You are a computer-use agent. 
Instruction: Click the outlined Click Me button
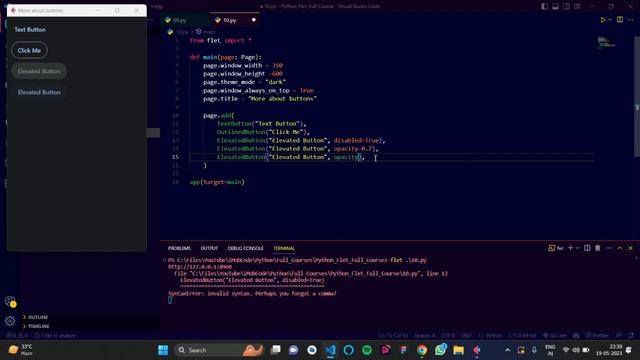(x=29, y=50)
